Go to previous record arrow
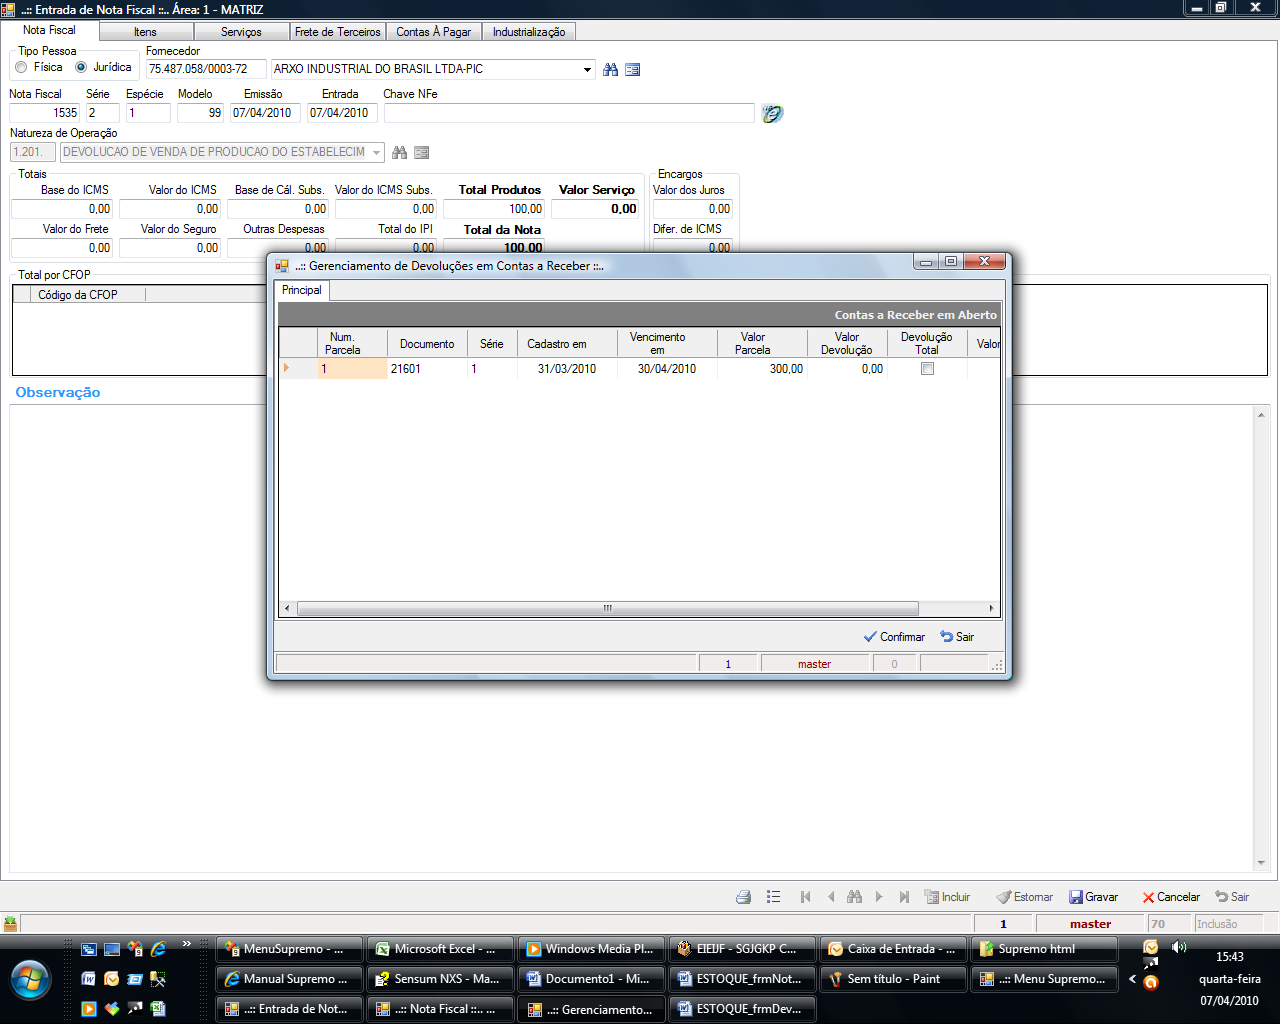 [831, 897]
